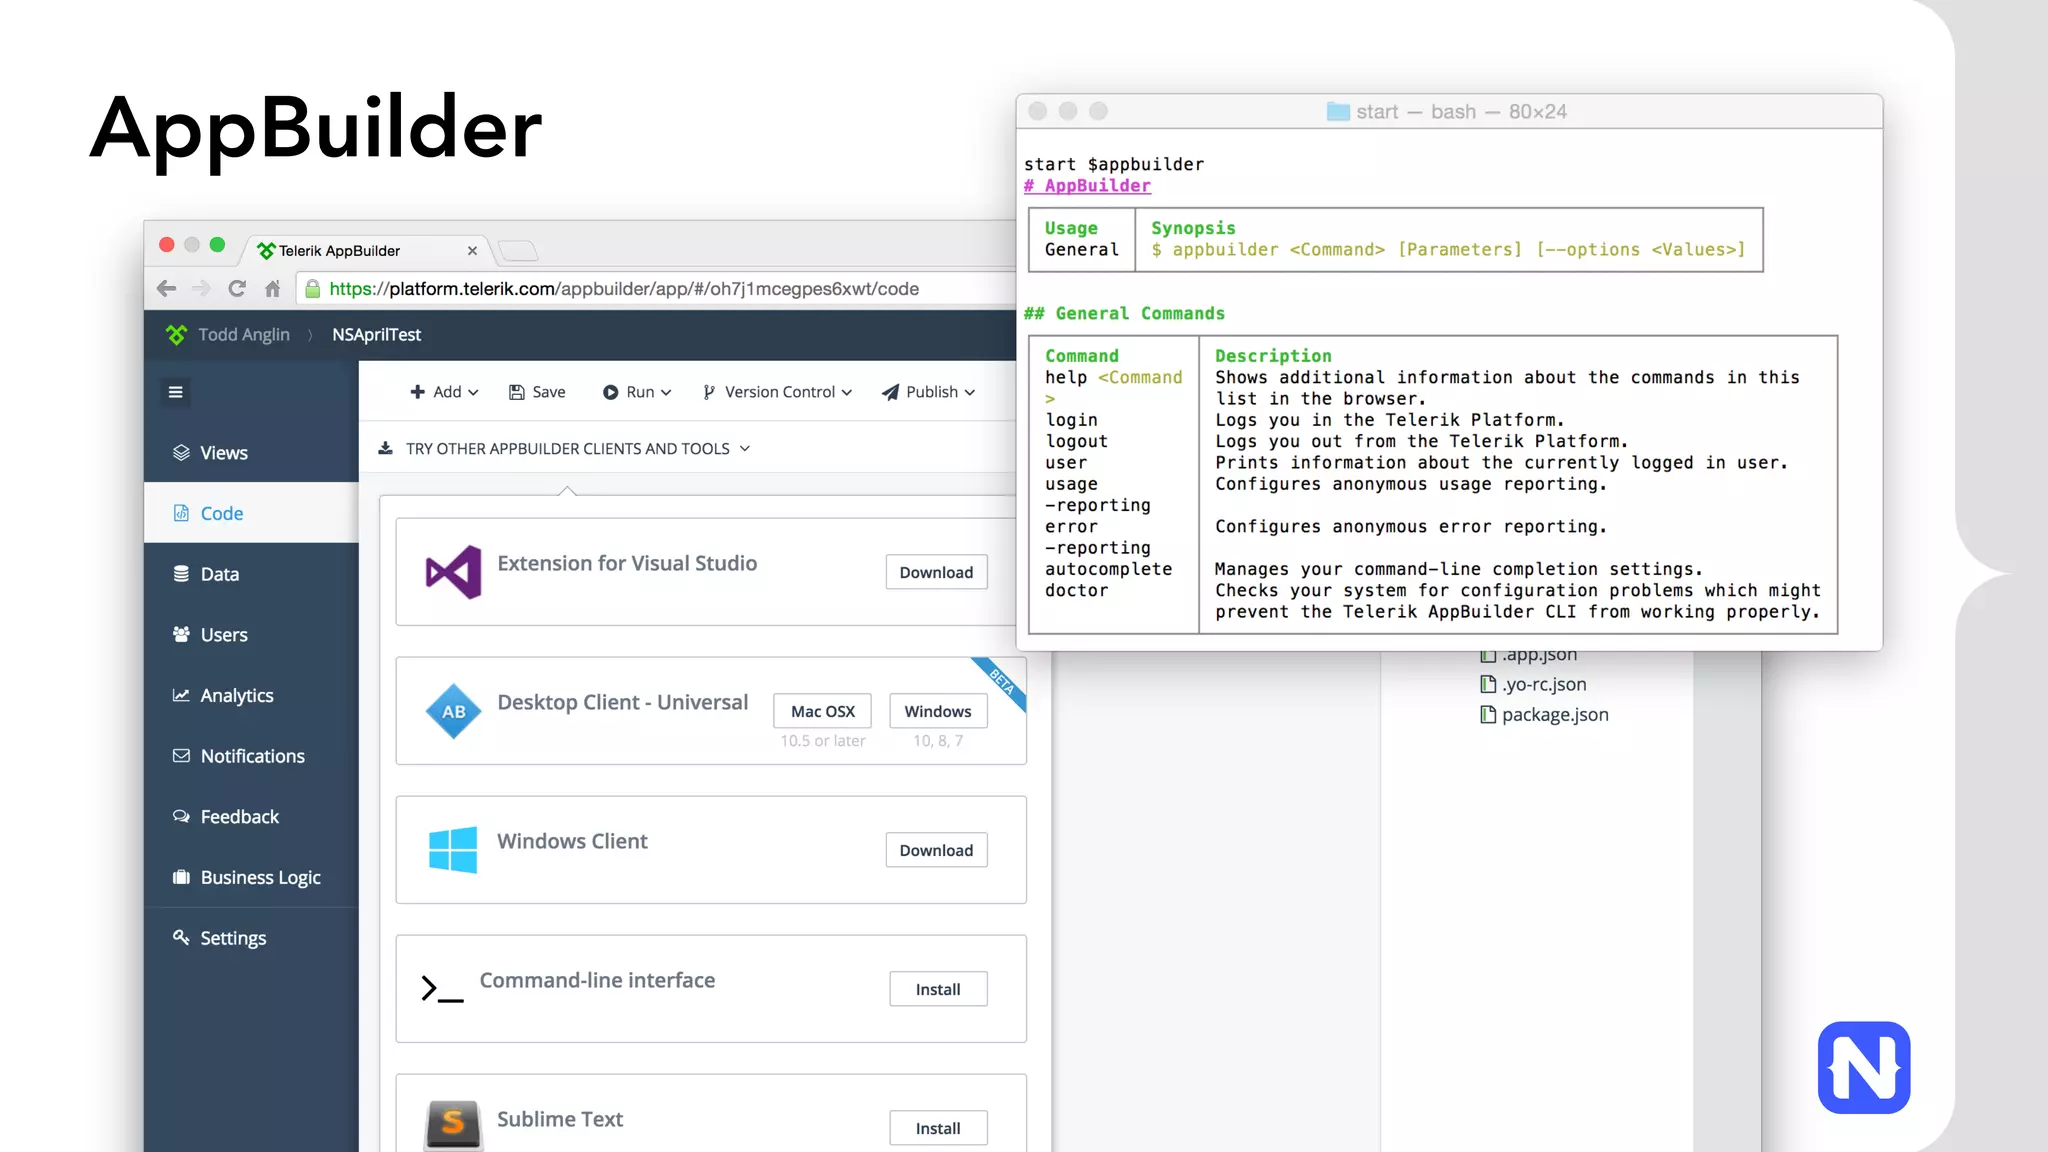Click NSAprilTest project breadcrumb

(x=376, y=335)
